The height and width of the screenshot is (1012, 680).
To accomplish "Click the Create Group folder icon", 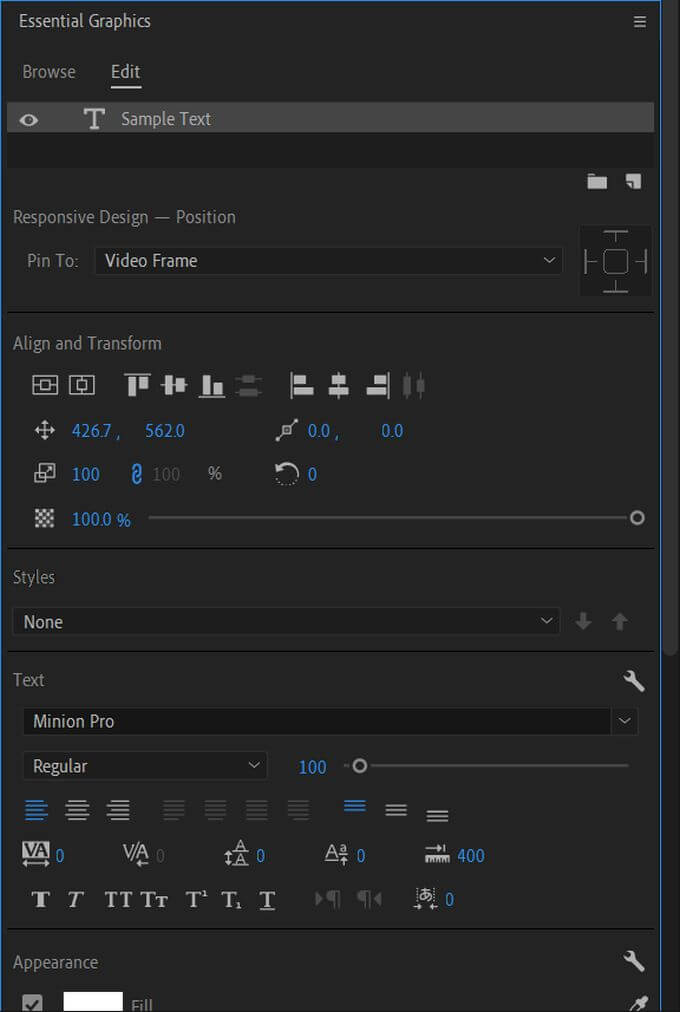I will (x=597, y=181).
